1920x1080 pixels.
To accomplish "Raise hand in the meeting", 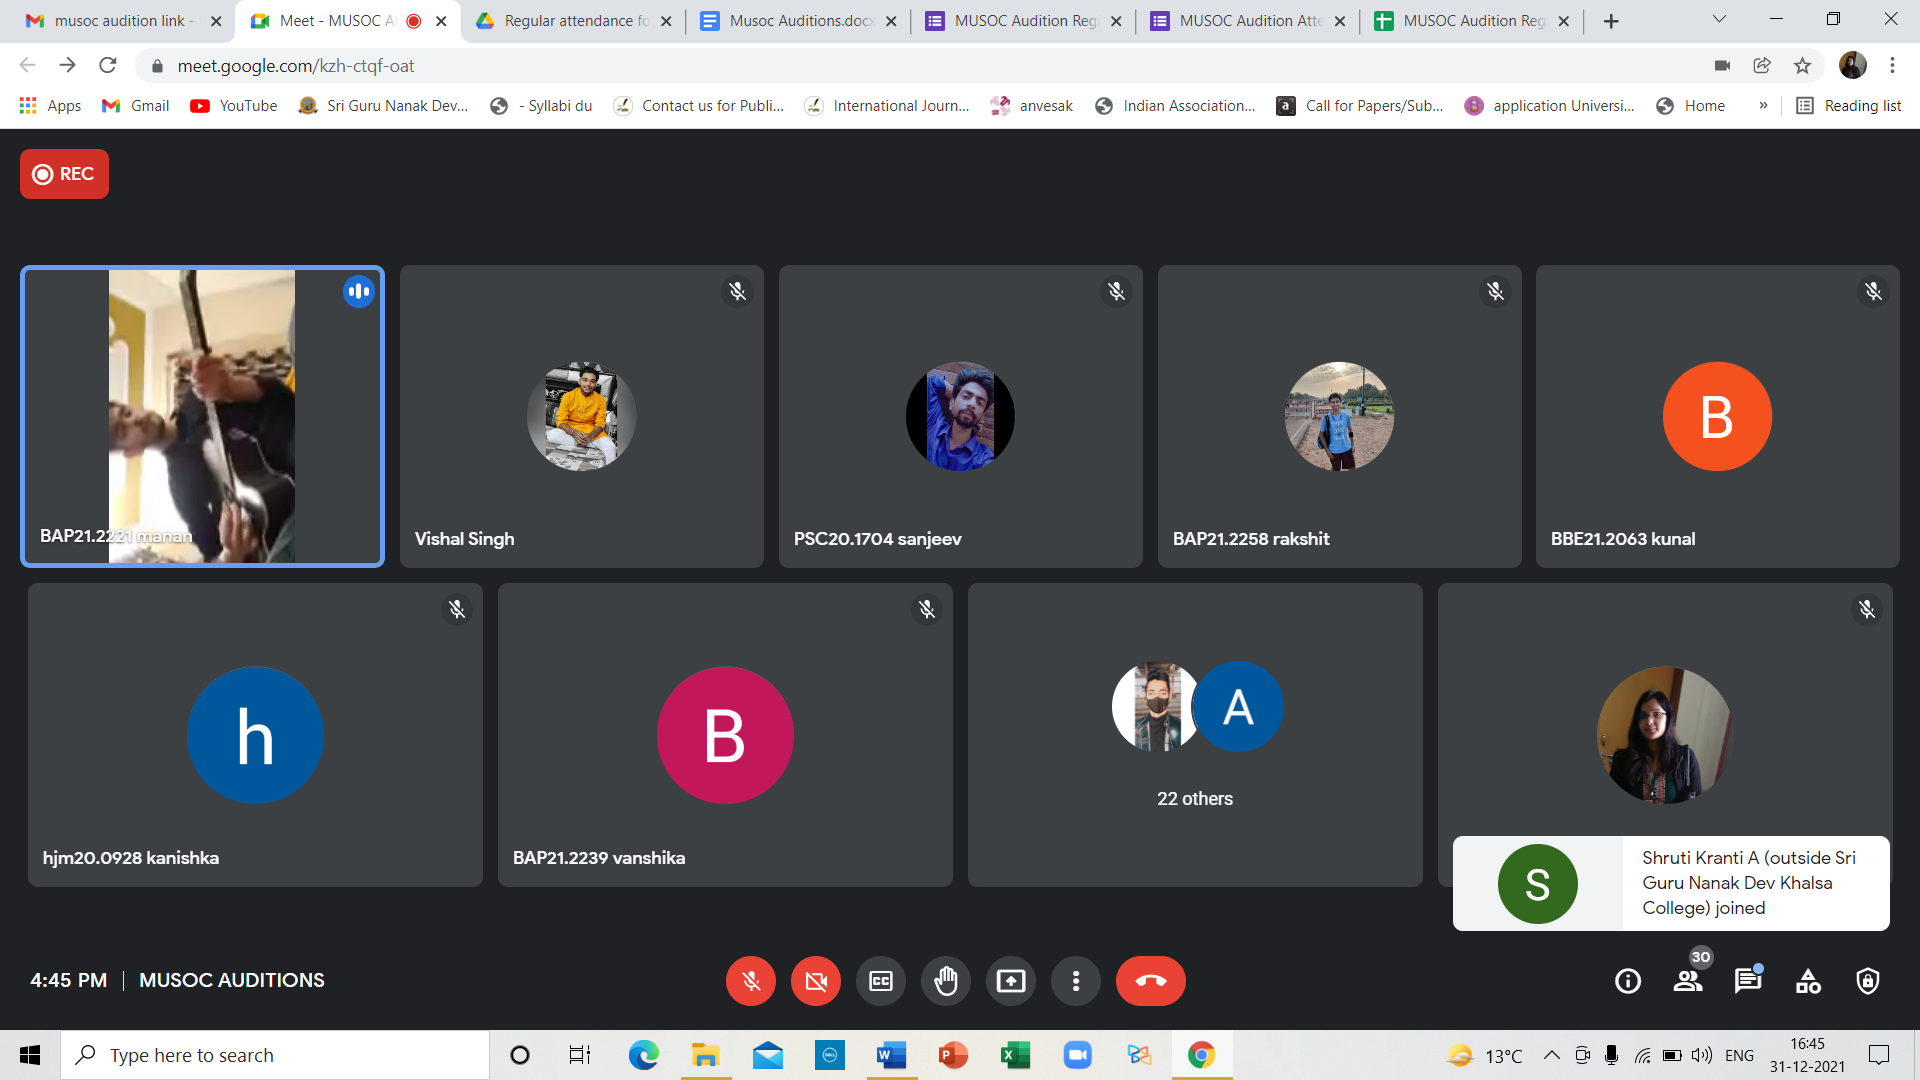I will 945,981.
